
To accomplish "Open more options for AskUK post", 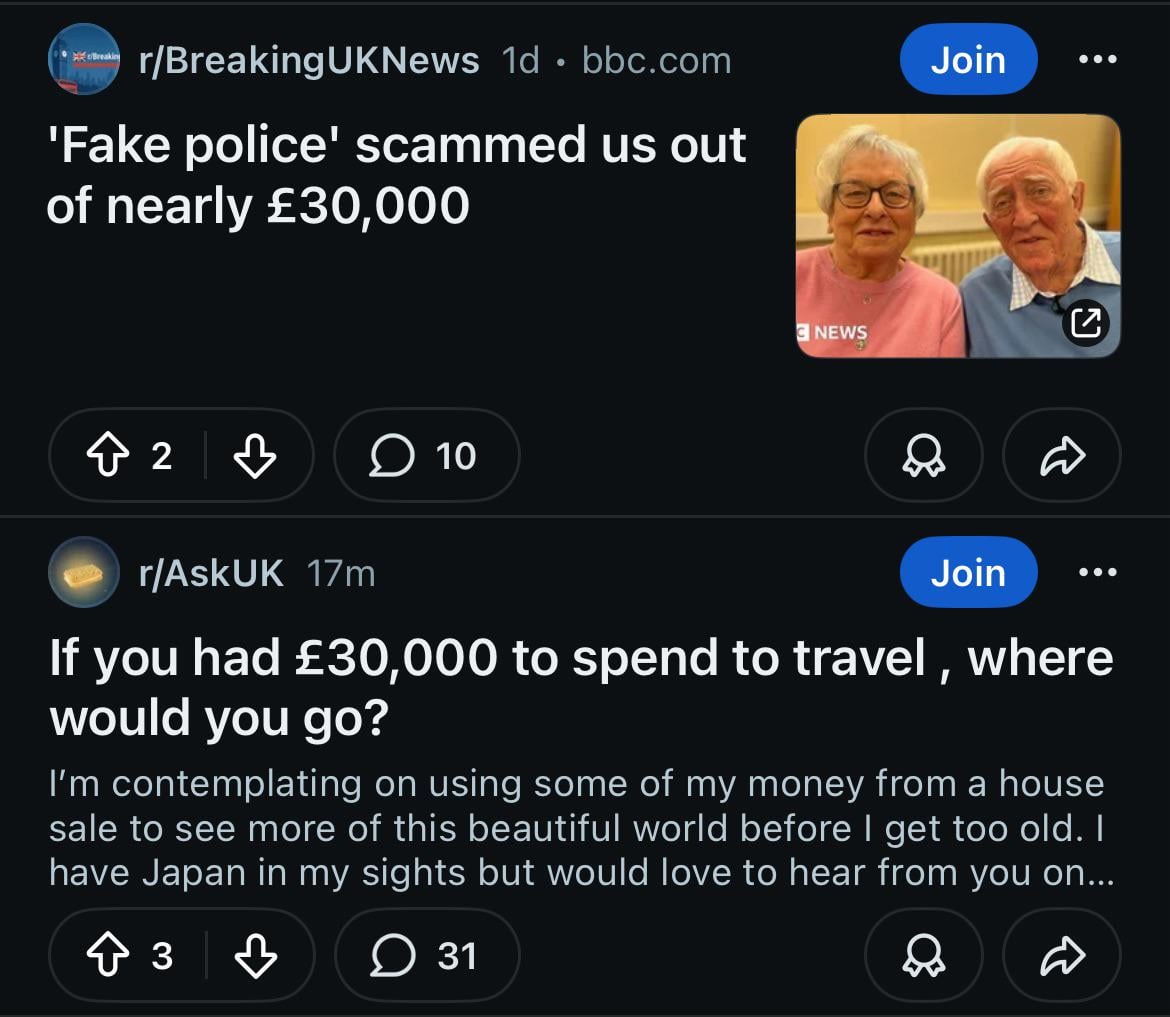I will [1097, 573].
